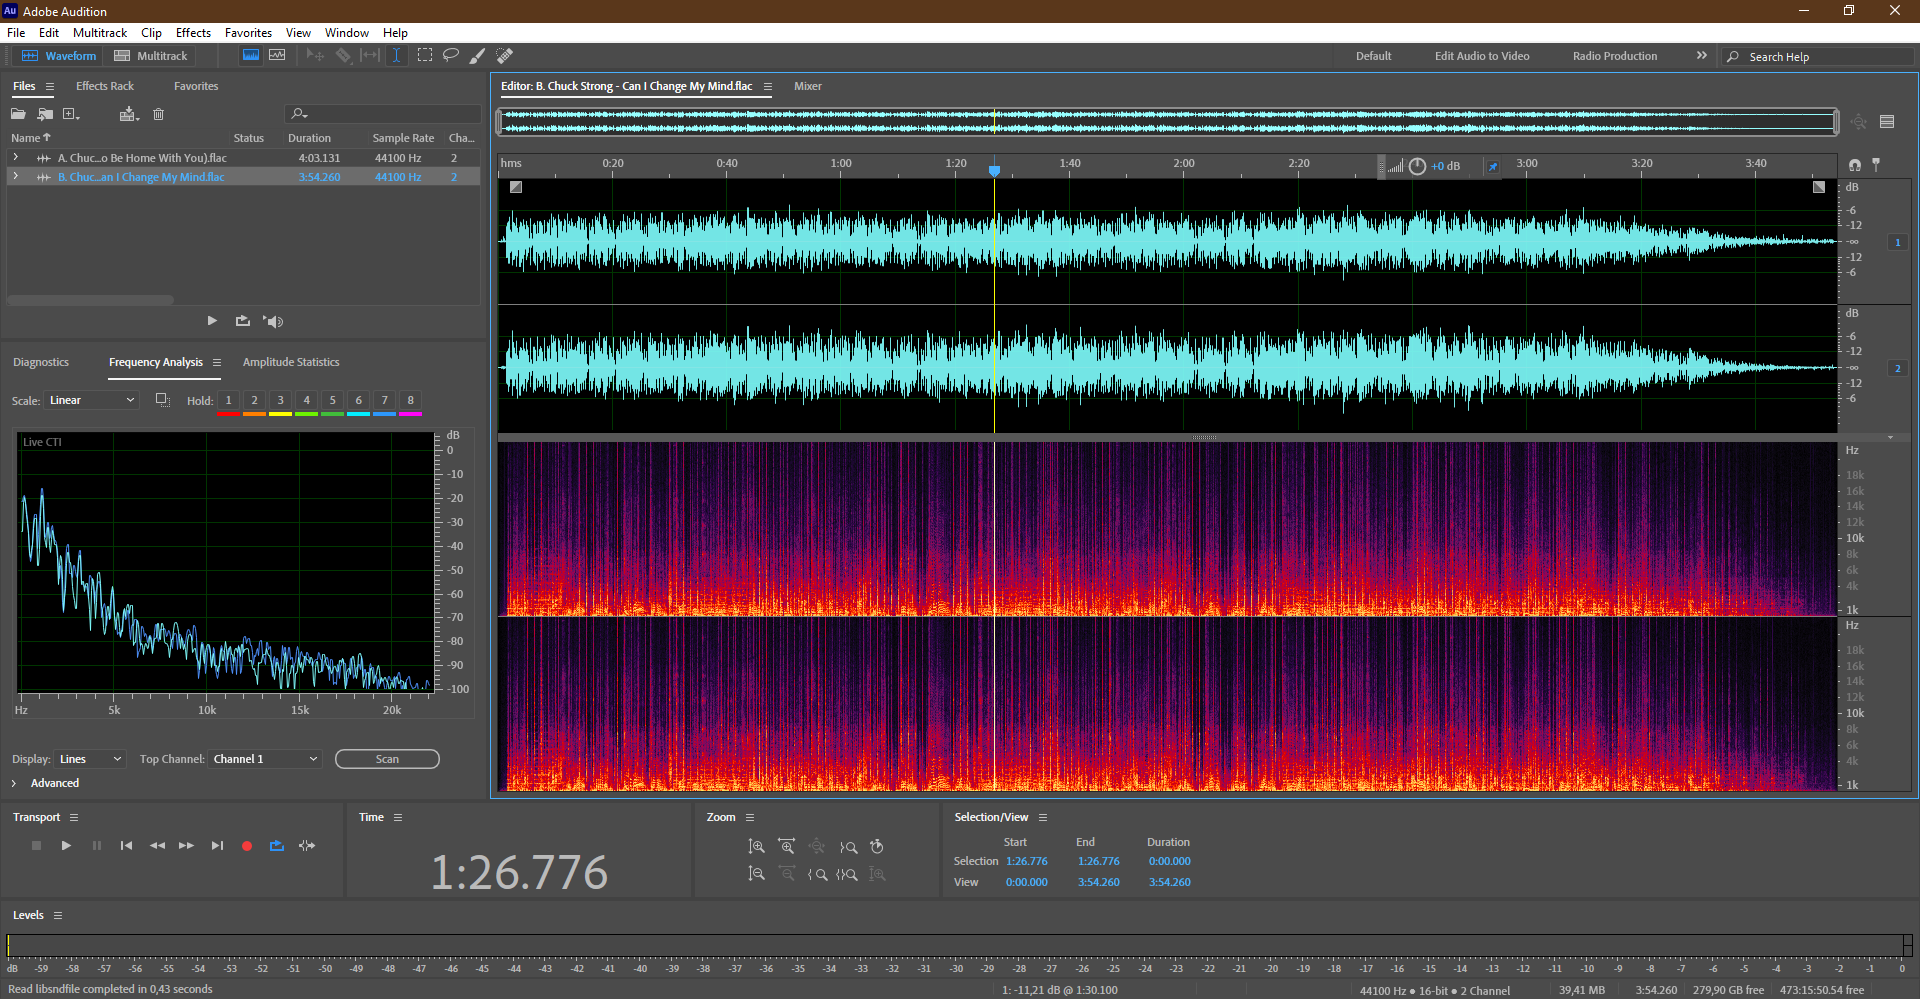This screenshot has width=1920, height=999.
Task: Switch to Amplitude Statistics tab
Action: point(291,362)
